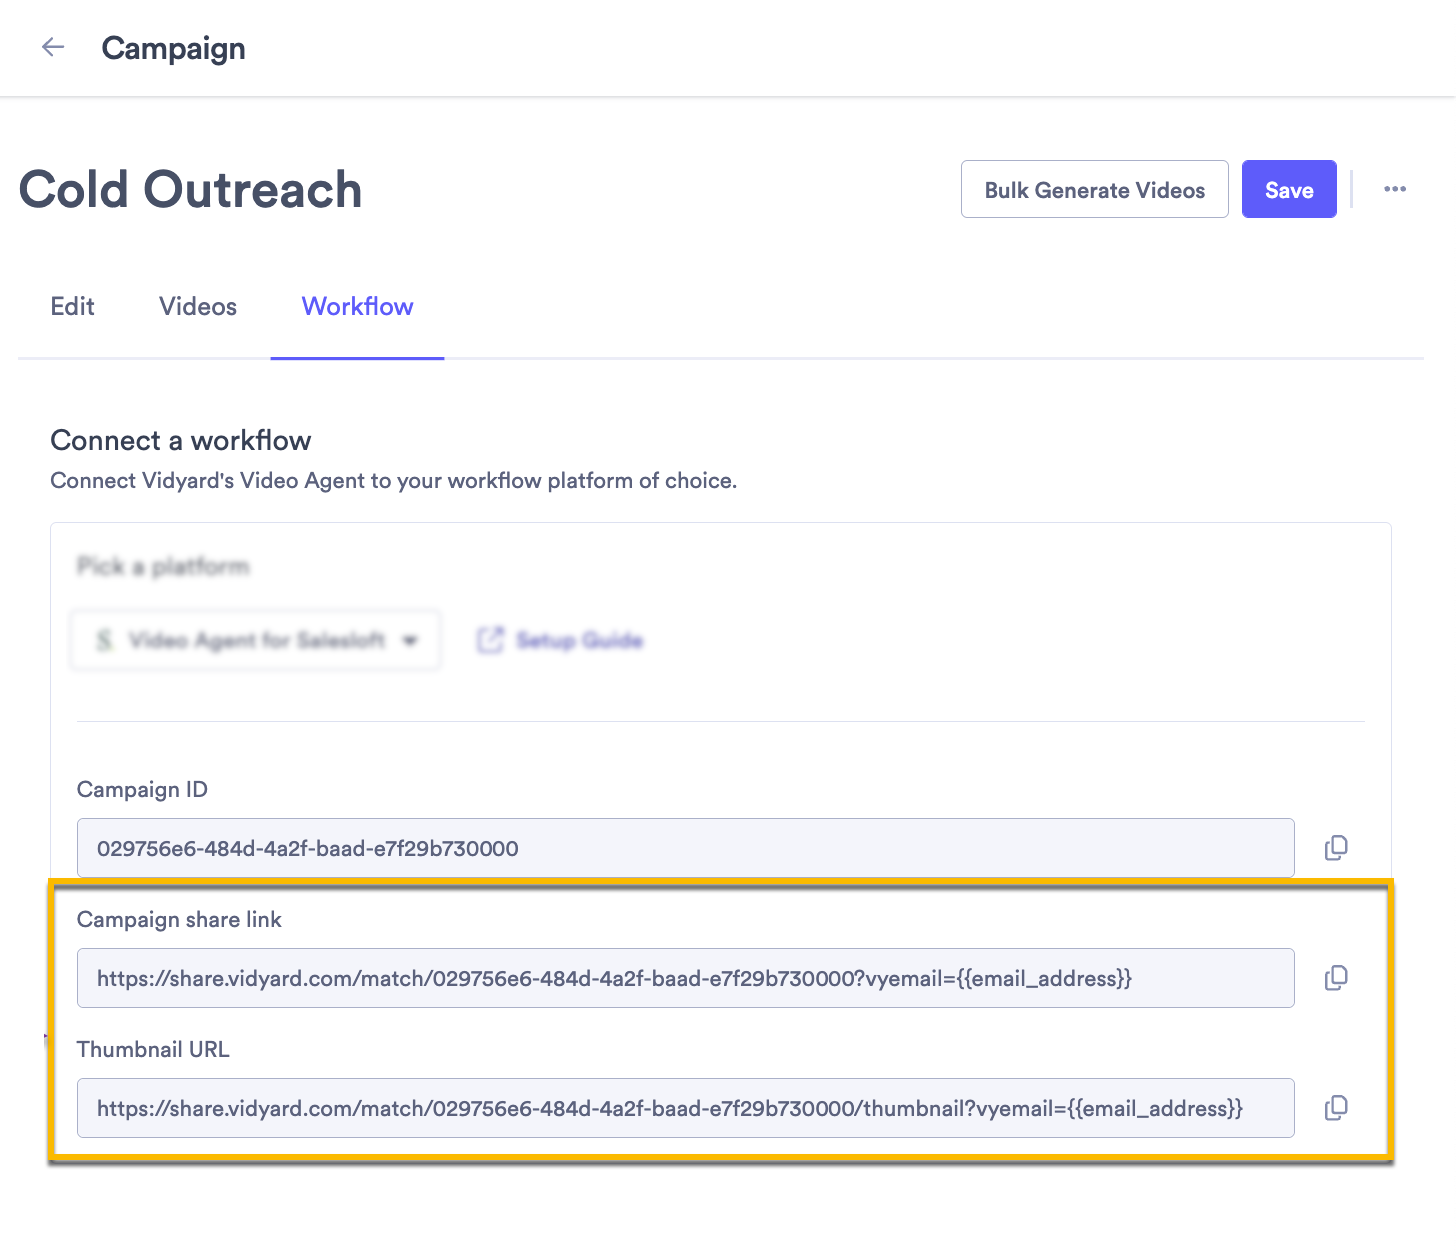This screenshot has height=1260, width=1456.
Task: Click the Connect Vidyard's Video Agent description text
Action: pyautogui.click(x=393, y=480)
